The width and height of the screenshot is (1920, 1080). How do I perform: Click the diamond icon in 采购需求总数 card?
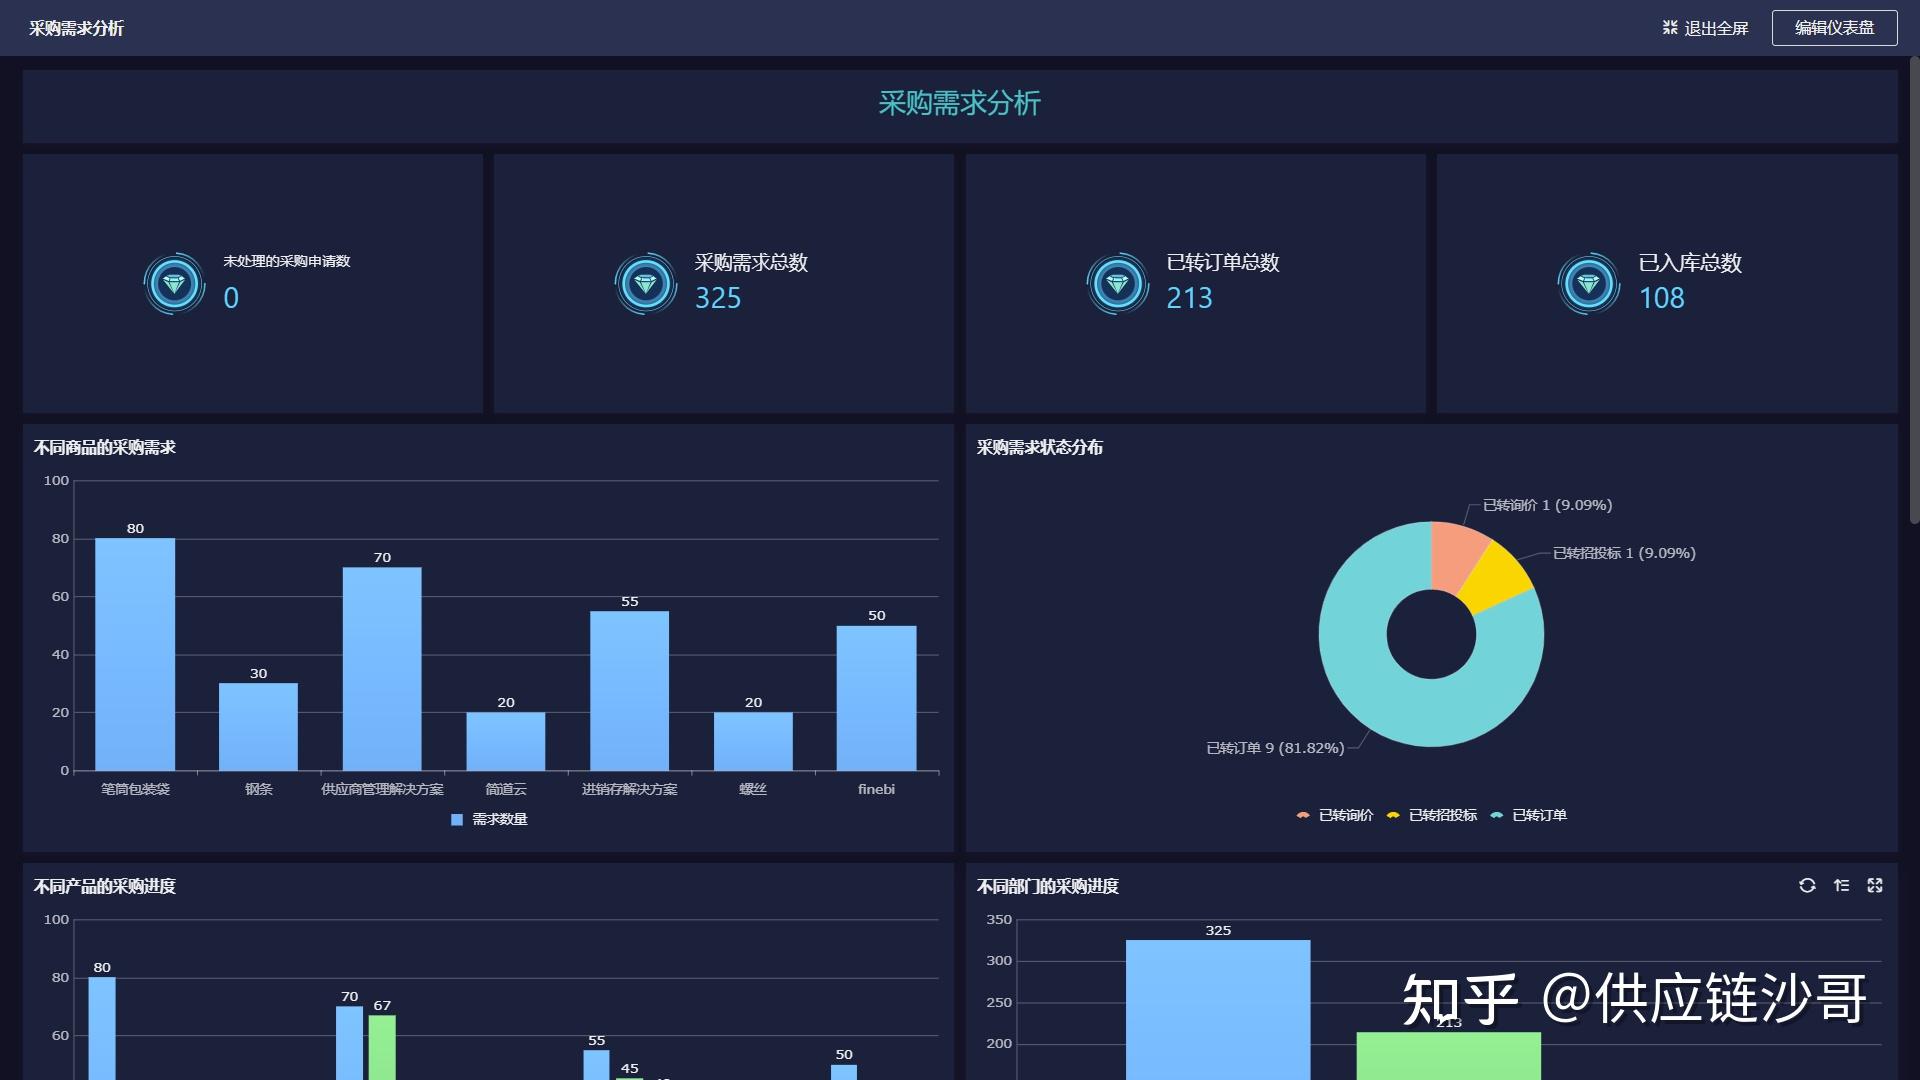click(646, 283)
